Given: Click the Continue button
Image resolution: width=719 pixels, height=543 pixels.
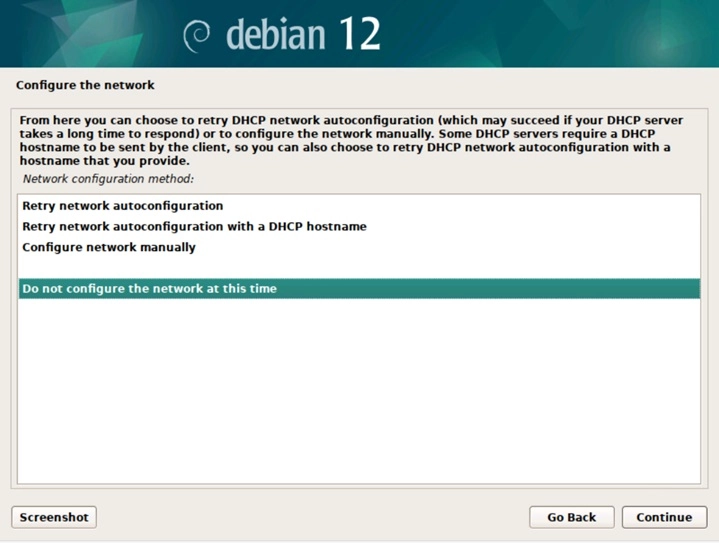Looking at the screenshot, I should pos(664,517).
